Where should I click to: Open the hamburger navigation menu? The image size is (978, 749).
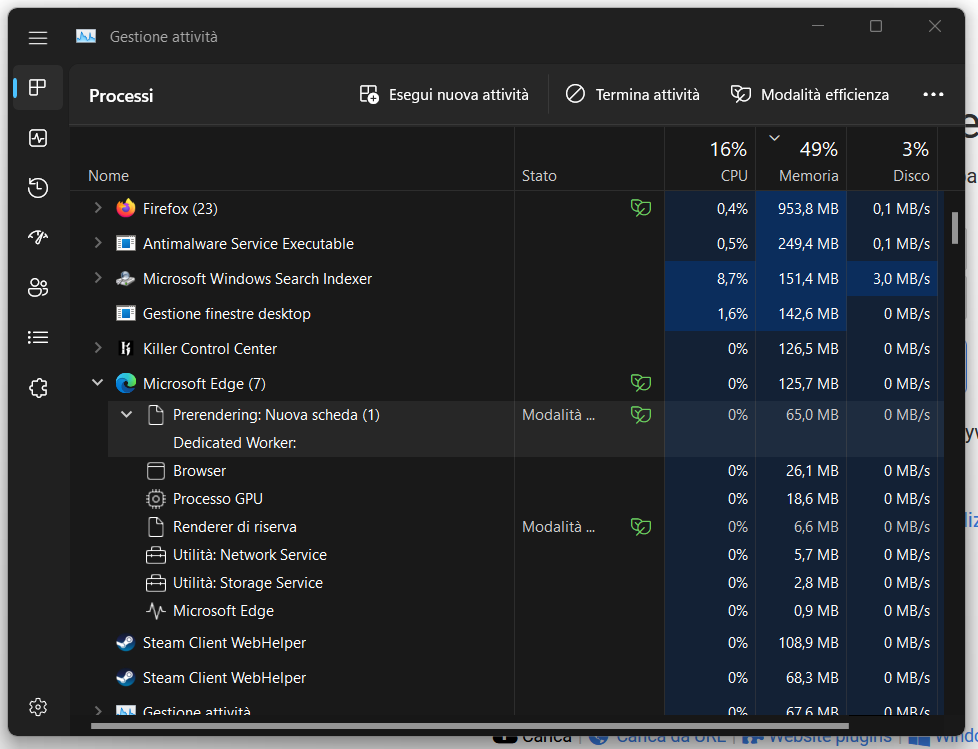[38, 37]
